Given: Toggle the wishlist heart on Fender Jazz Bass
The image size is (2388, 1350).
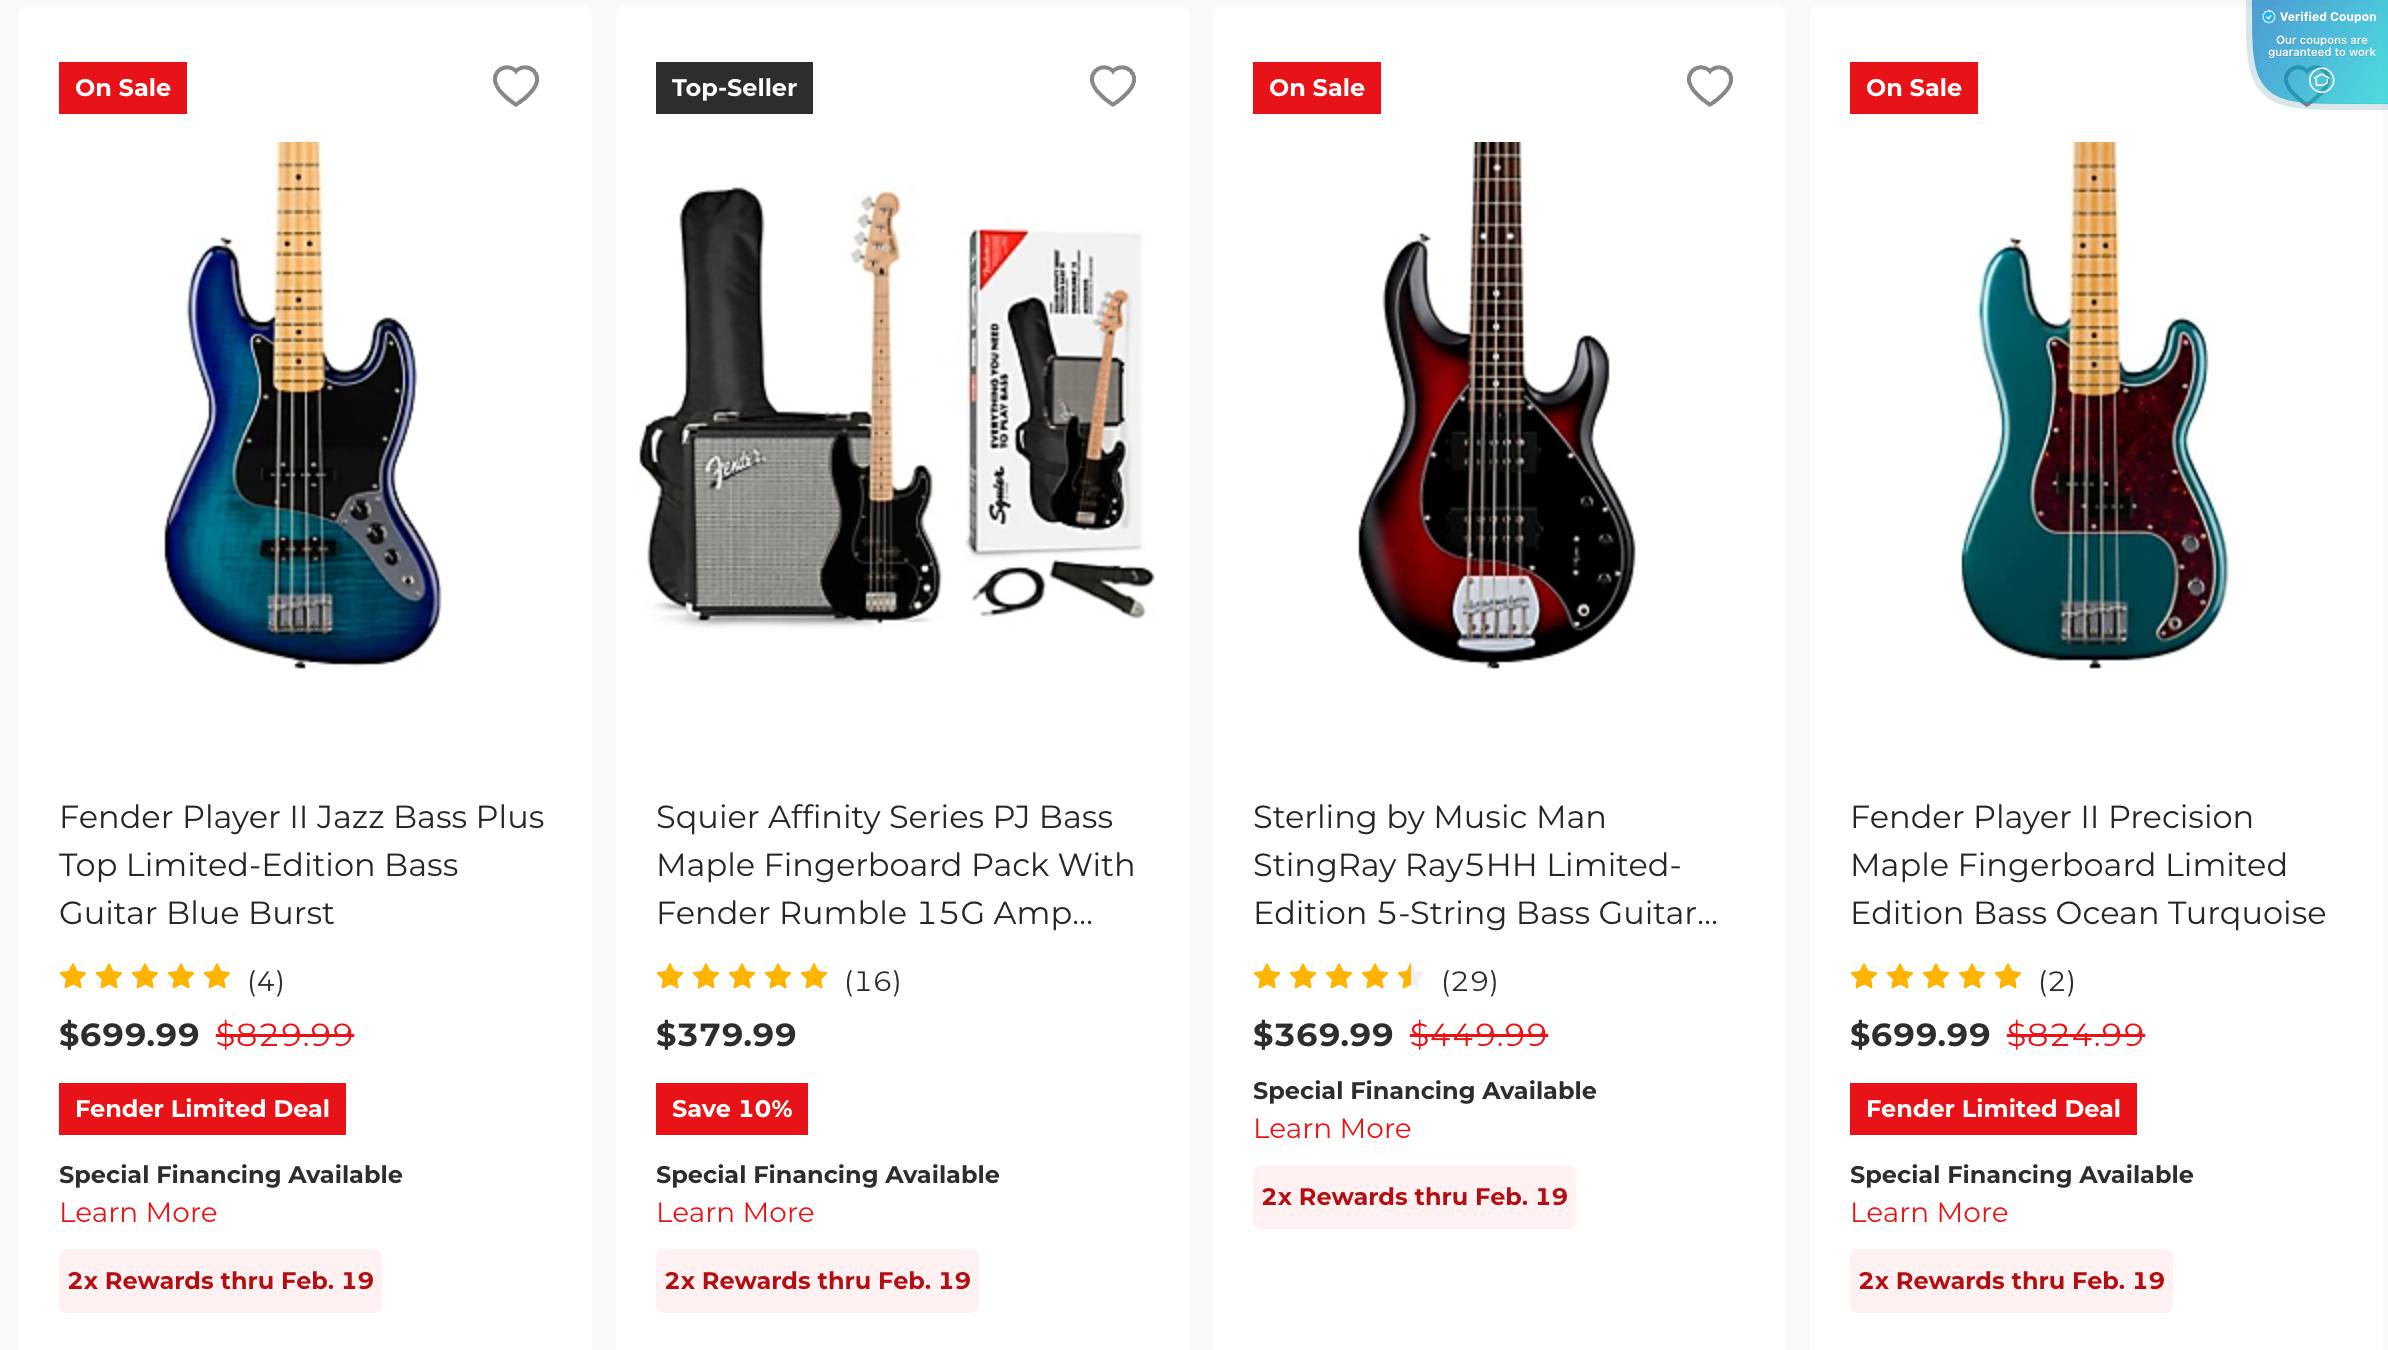Looking at the screenshot, I should [516, 88].
